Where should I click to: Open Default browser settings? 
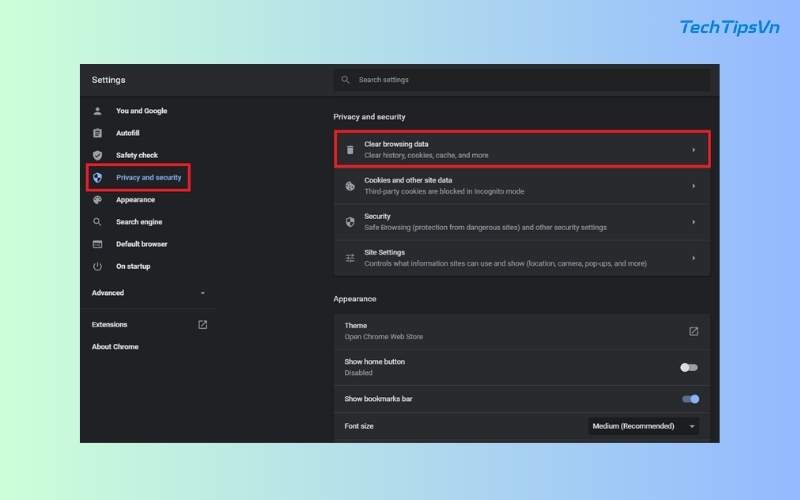[141, 244]
